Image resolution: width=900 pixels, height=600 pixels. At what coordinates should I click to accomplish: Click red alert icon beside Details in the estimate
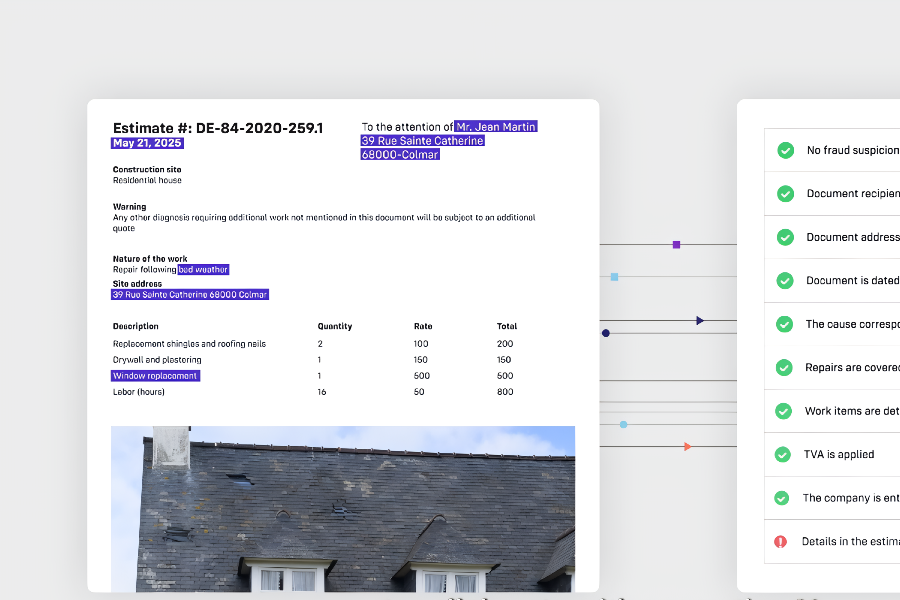780,541
